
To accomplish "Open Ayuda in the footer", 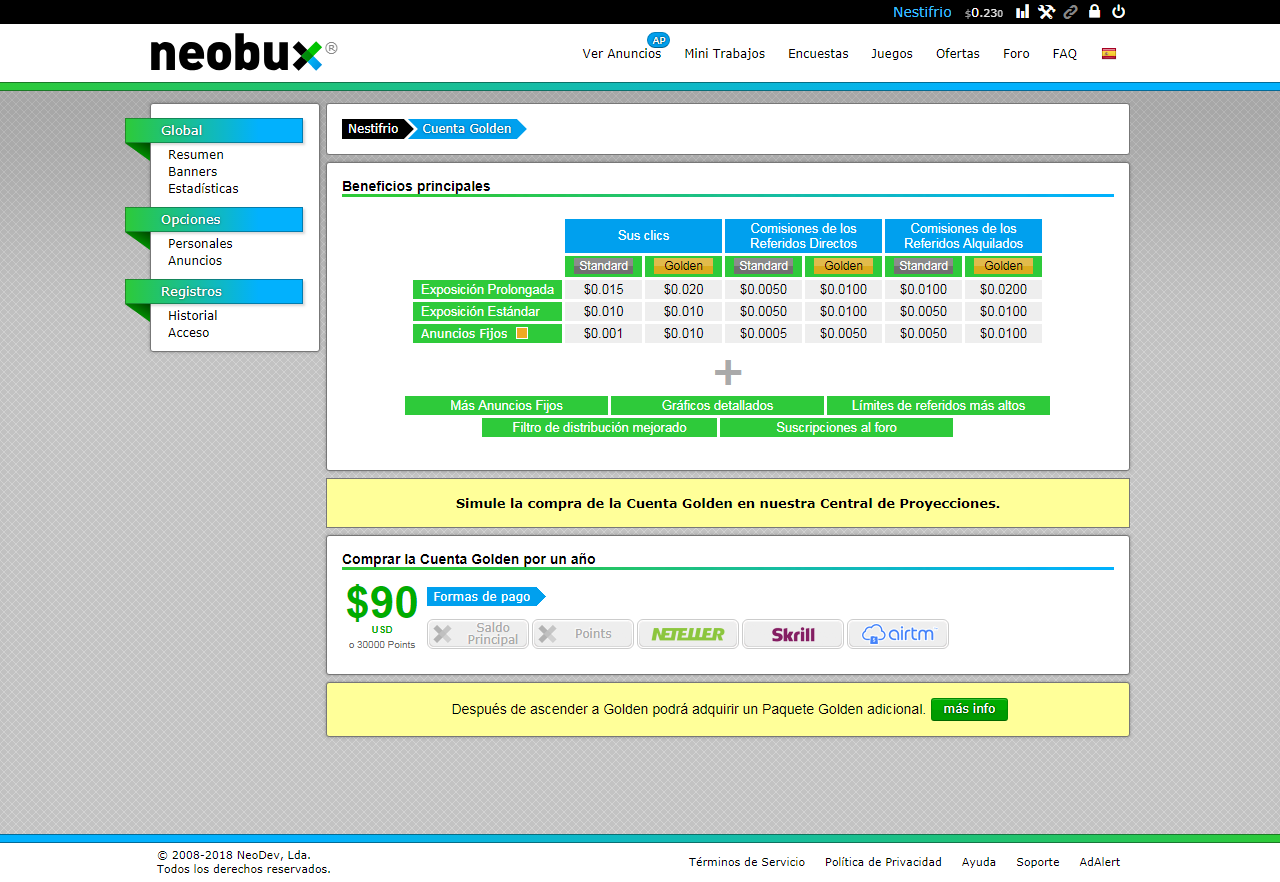I will pyautogui.click(x=979, y=862).
